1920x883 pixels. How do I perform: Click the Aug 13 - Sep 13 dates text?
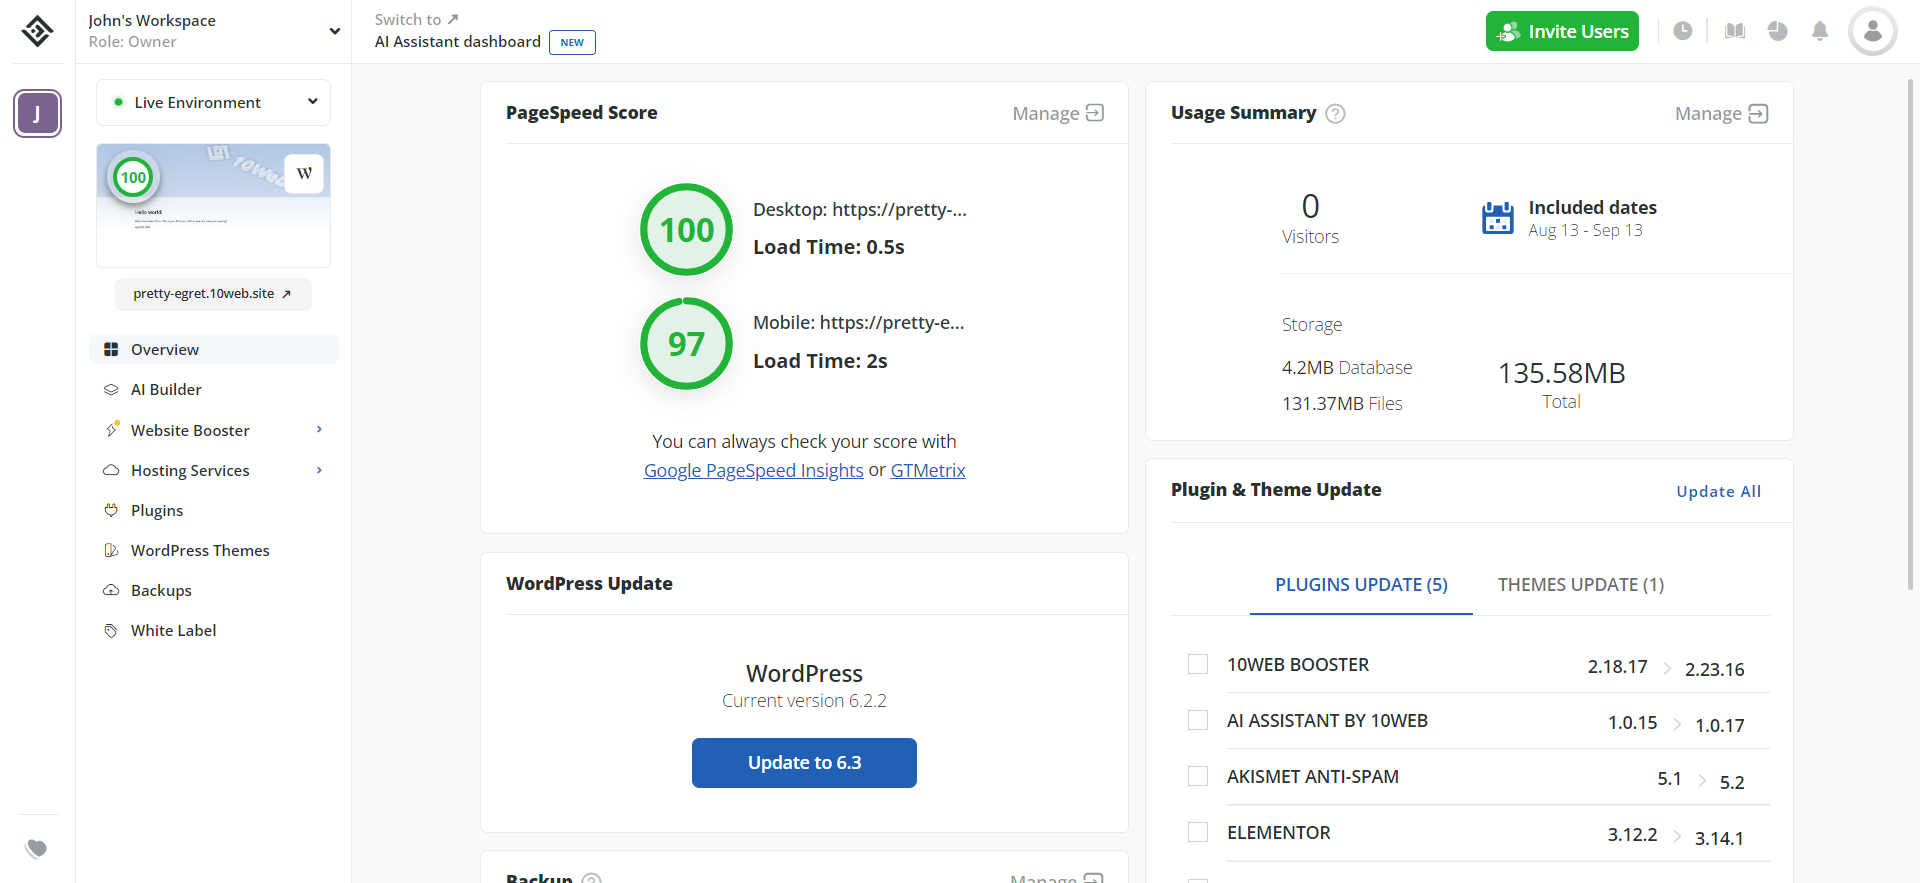click(x=1585, y=230)
